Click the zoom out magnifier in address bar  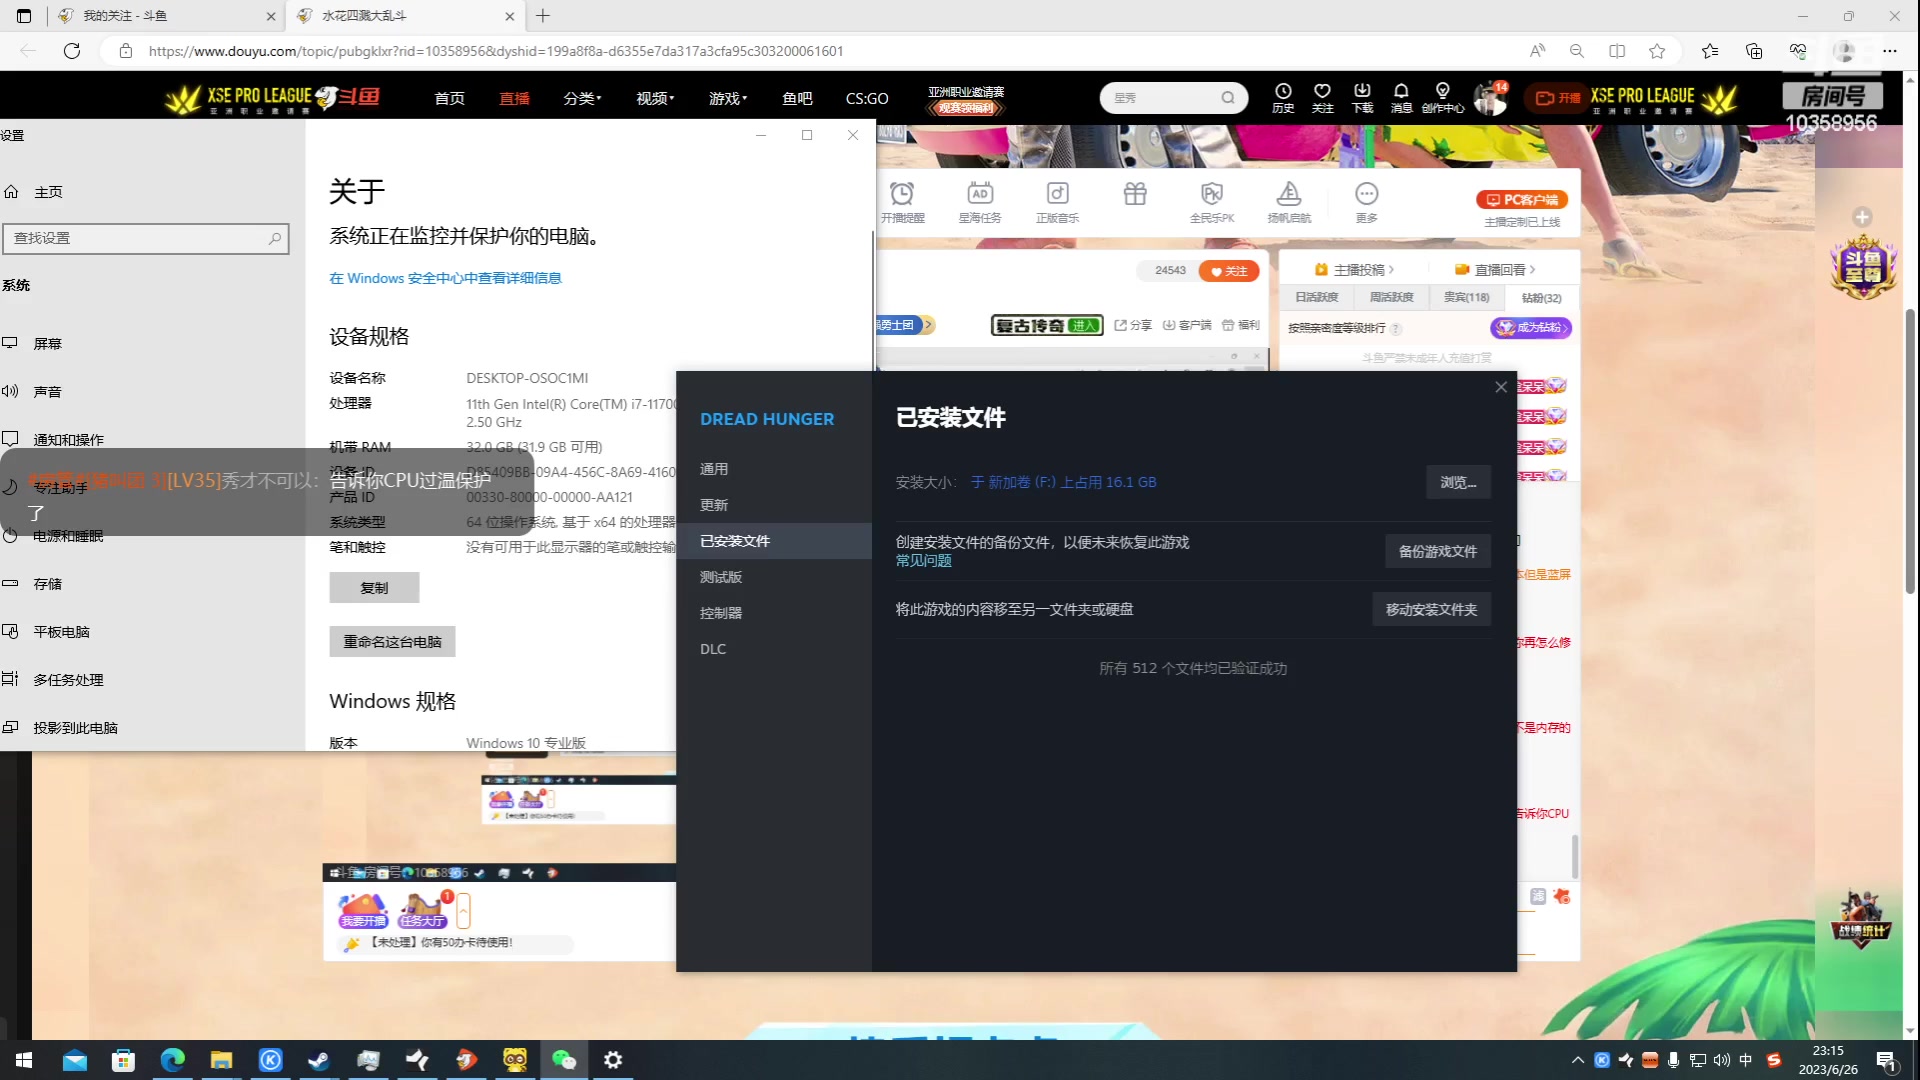click(x=1577, y=51)
